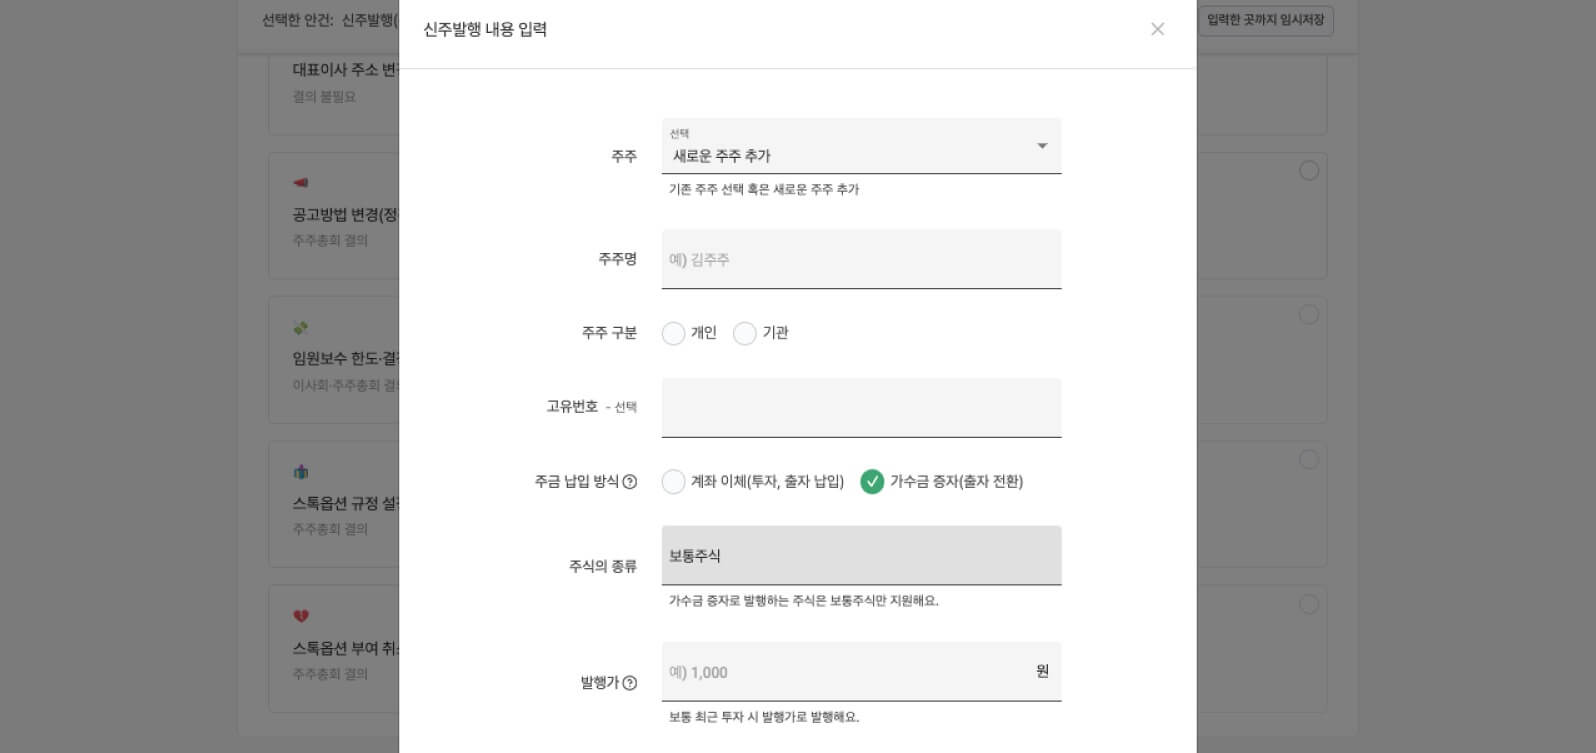1596x753 pixels.
Task: Click help icon next to 발행가
Action: pyautogui.click(x=630, y=683)
